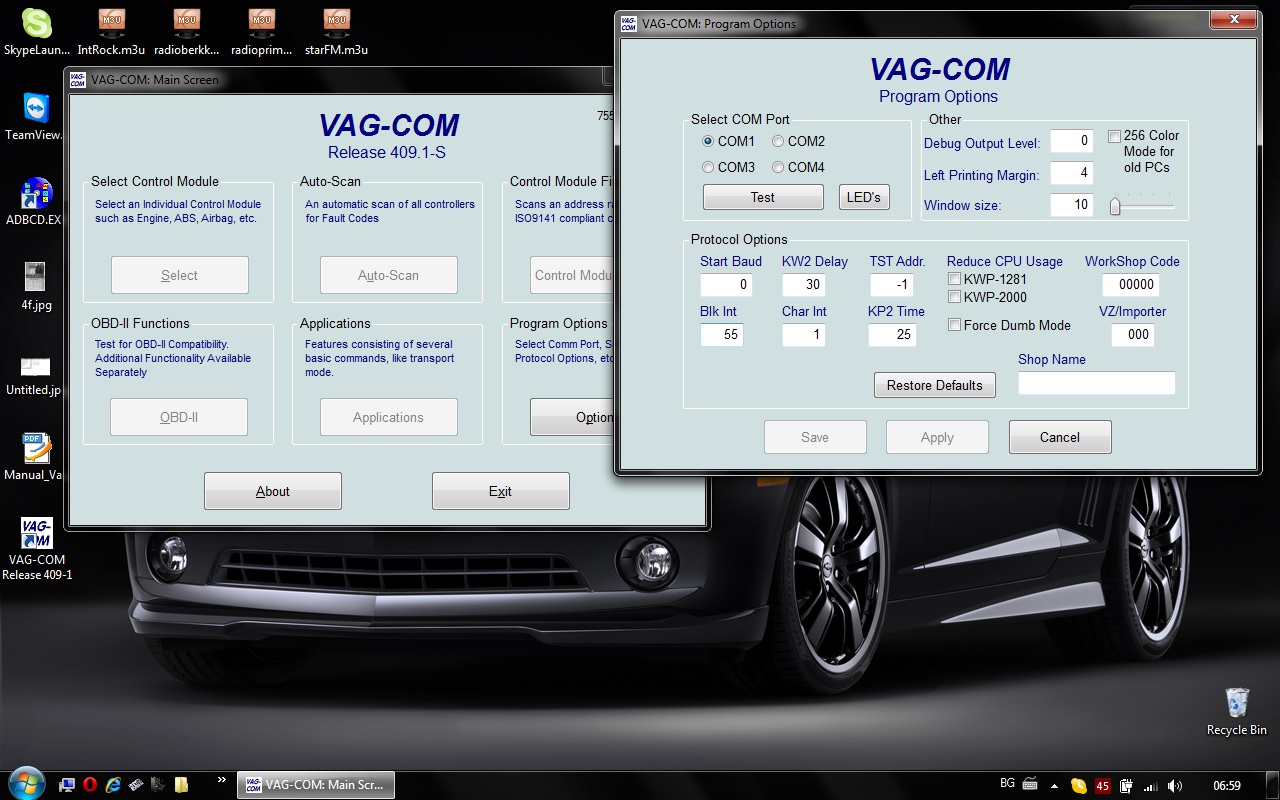Open the network signal tray icon
This screenshot has height=800, width=1280.
[1151, 786]
